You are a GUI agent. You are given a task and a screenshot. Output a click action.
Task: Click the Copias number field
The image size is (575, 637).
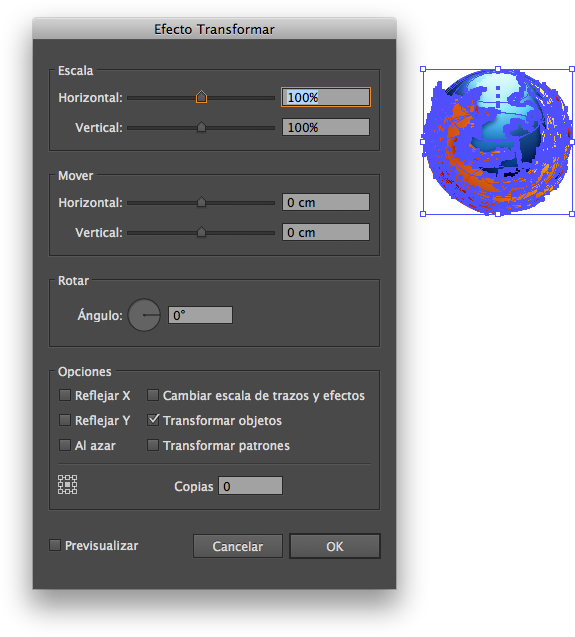click(250, 486)
